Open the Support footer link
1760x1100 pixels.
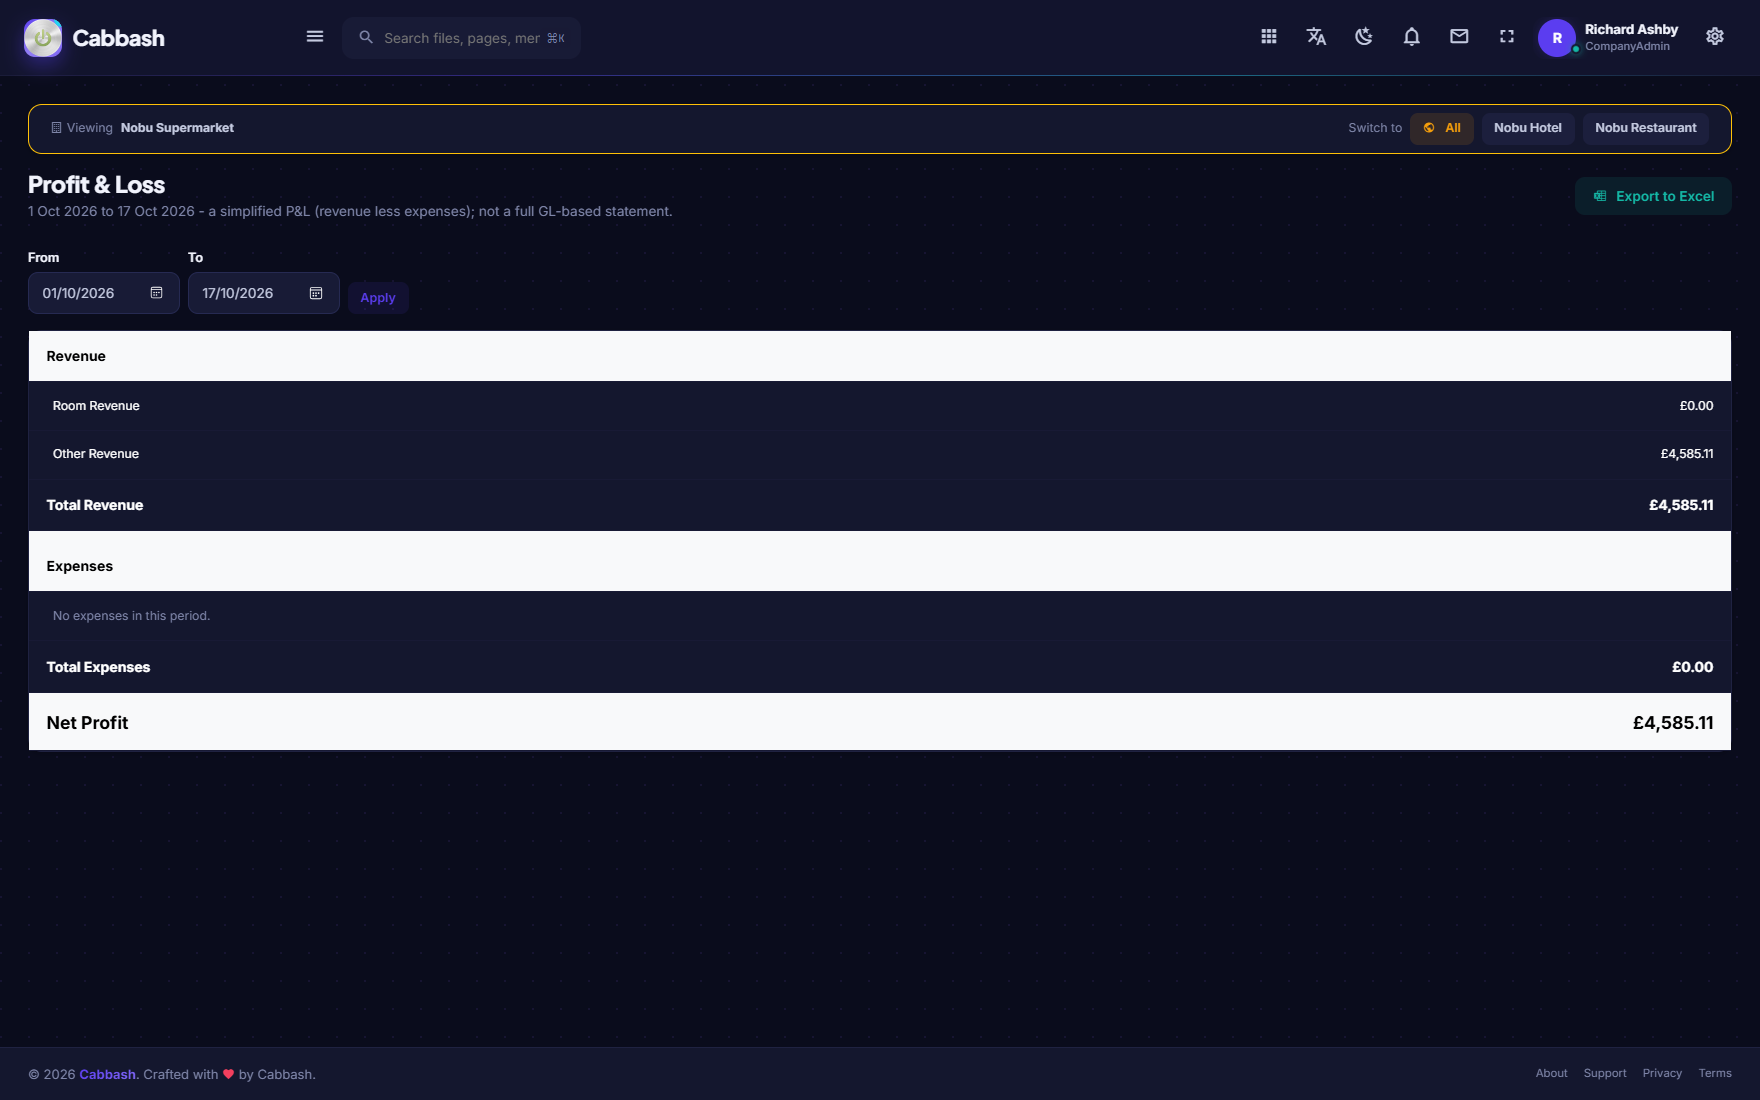(x=1605, y=1073)
